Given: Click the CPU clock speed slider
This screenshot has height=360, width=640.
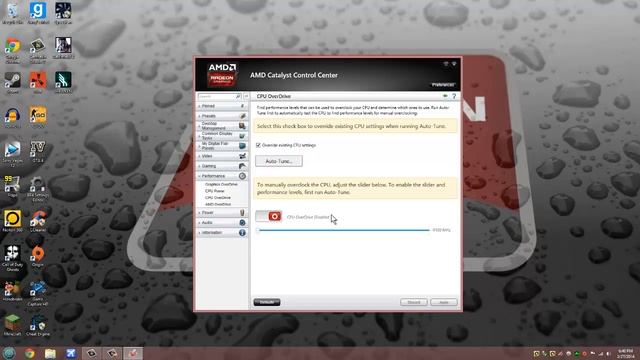Looking at the screenshot, I should coord(343,230).
